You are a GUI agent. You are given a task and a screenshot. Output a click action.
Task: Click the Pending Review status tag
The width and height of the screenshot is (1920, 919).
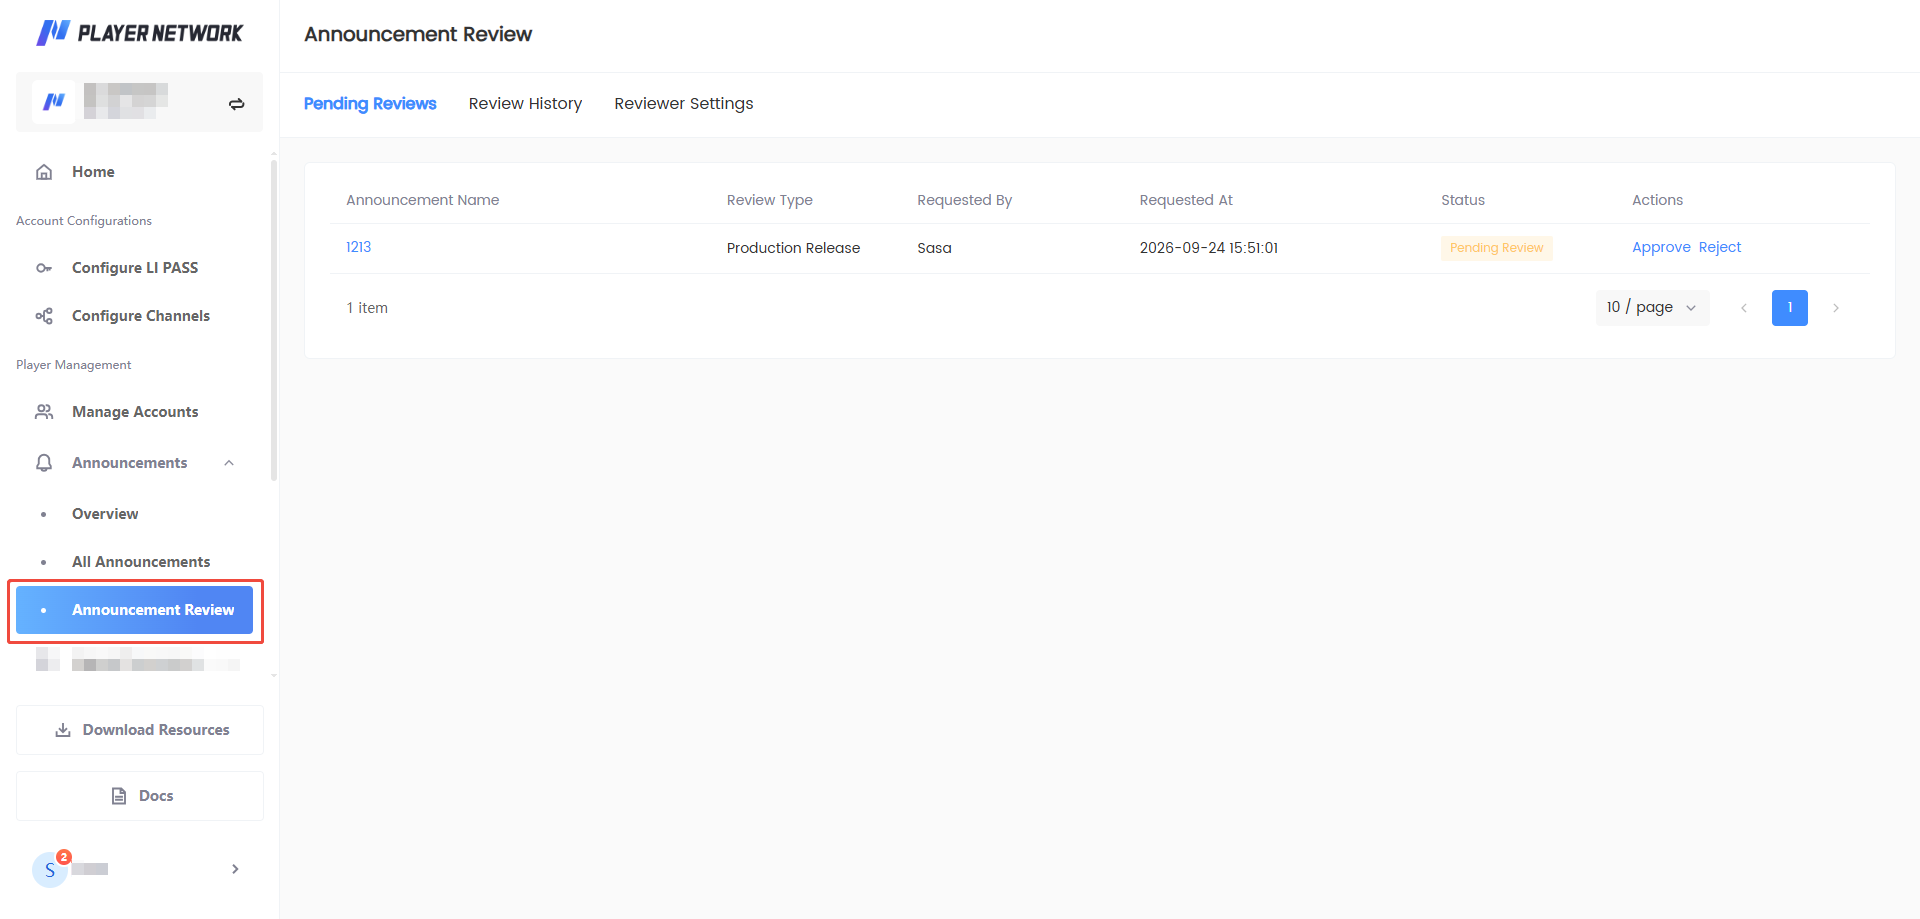pos(1496,248)
